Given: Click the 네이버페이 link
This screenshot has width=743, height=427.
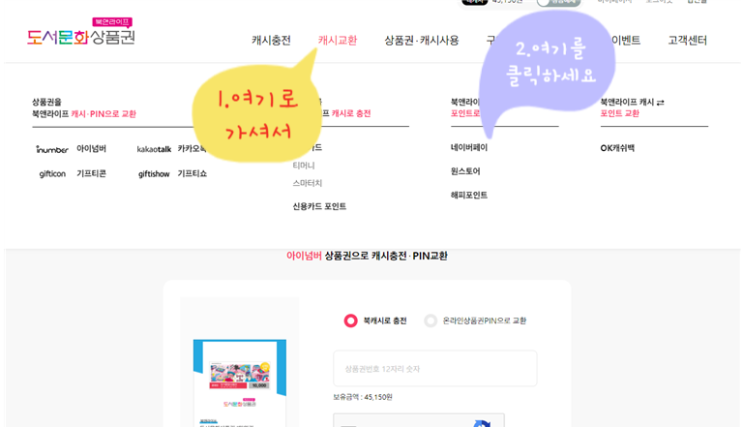Looking at the screenshot, I should (469, 147).
